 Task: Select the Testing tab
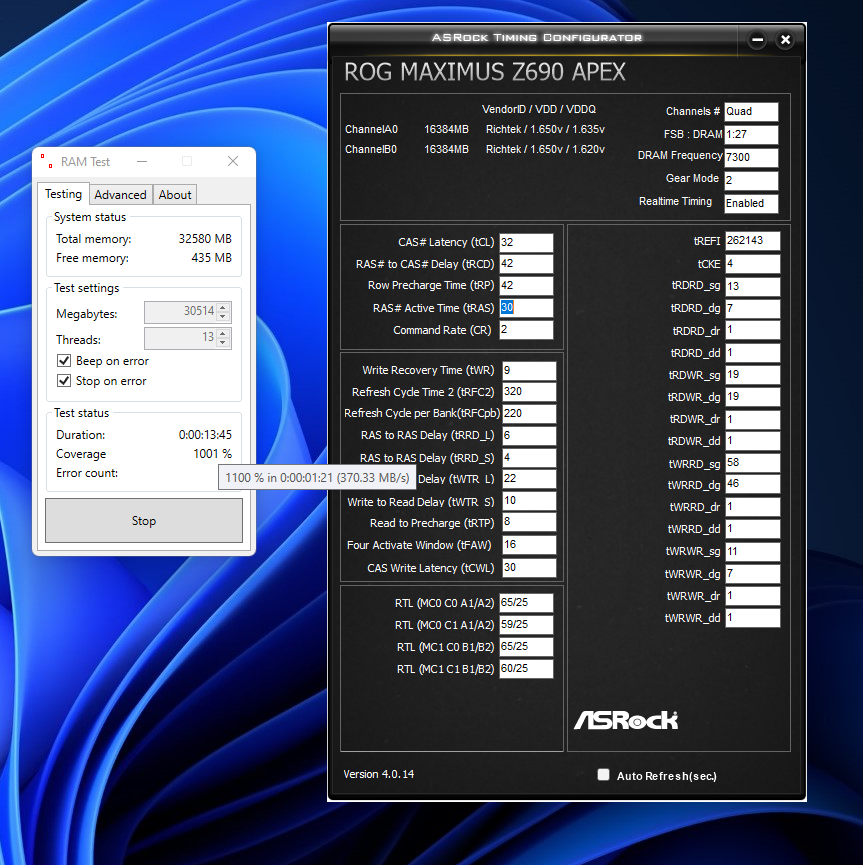[63, 194]
